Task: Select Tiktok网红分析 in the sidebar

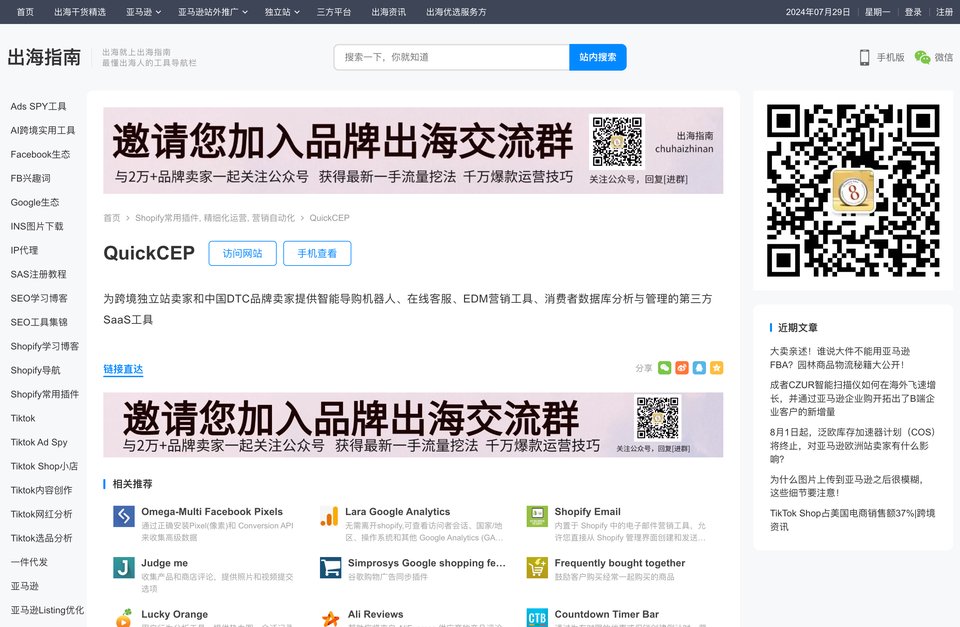Action: (x=41, y=514)
